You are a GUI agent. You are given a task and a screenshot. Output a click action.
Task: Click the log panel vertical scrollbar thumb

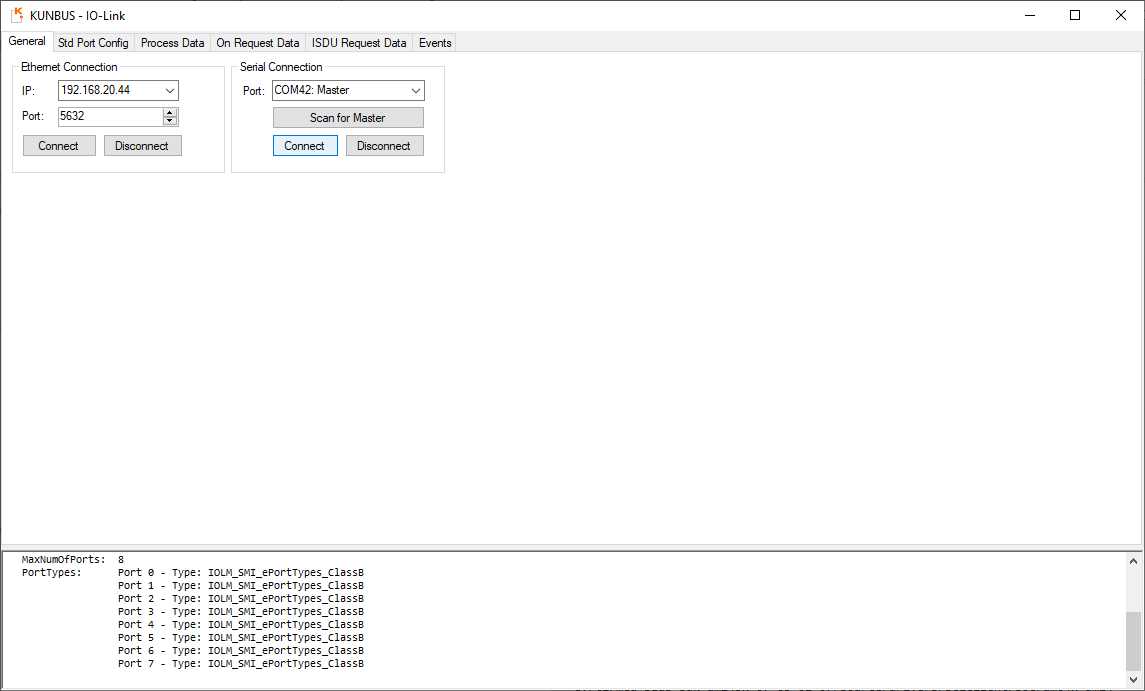pos(1132,640)
